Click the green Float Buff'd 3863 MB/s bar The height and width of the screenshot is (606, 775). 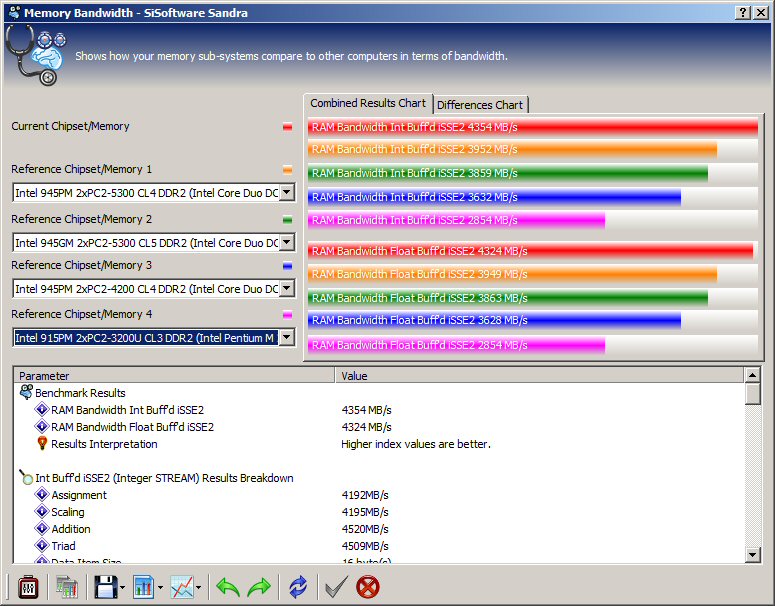[x=508, y=298]
